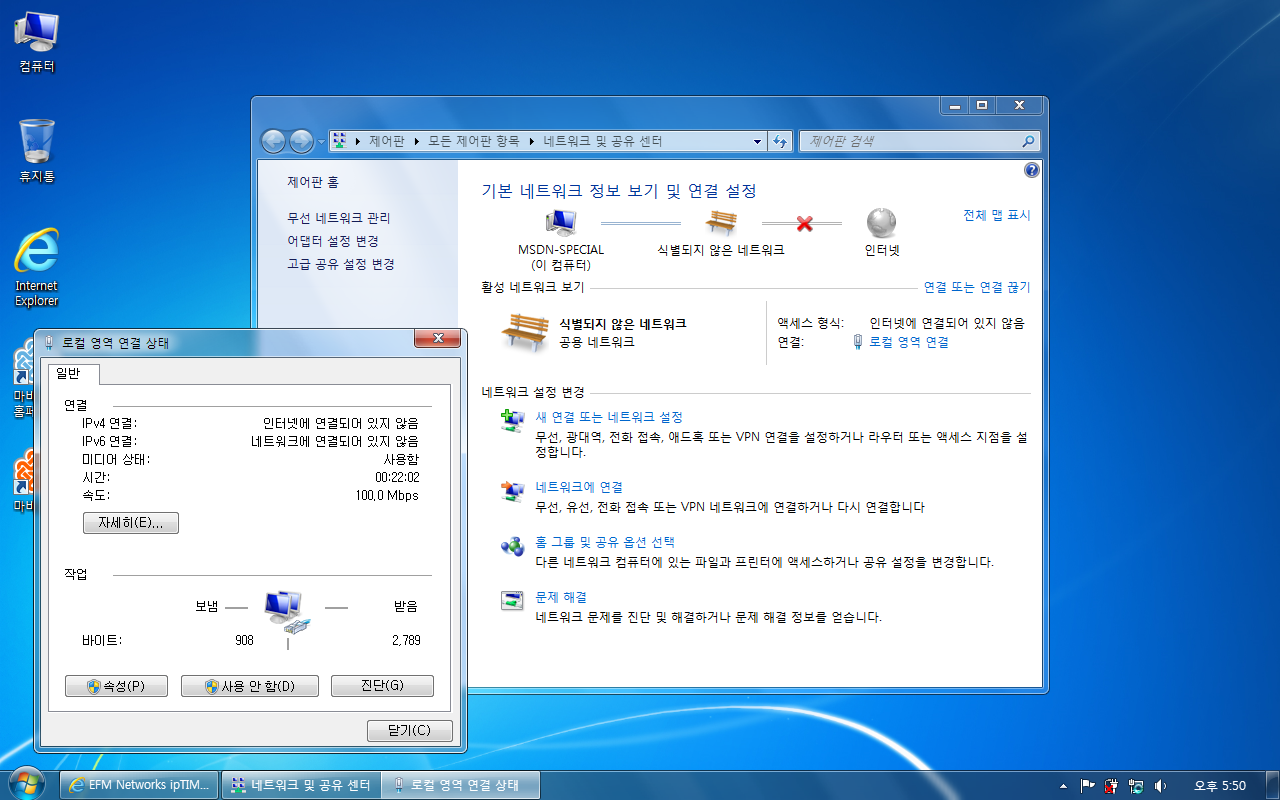Select the 휴지통 recycle bin icon
The height and width of the screenshot is (800, 1280).
tap(37, 150)
